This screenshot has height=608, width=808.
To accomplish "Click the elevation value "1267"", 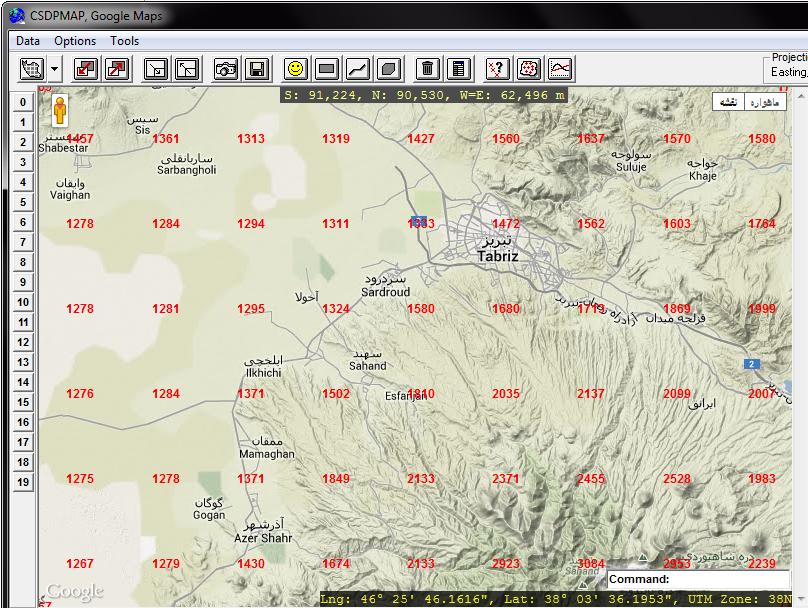I will click(x=80, y=564).
